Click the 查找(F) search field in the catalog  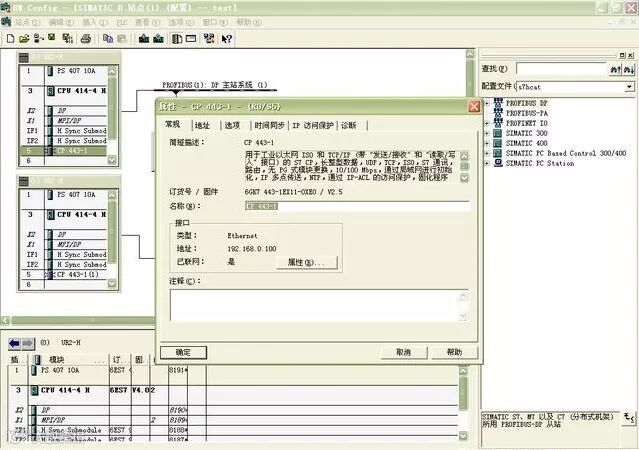[562, 69]
